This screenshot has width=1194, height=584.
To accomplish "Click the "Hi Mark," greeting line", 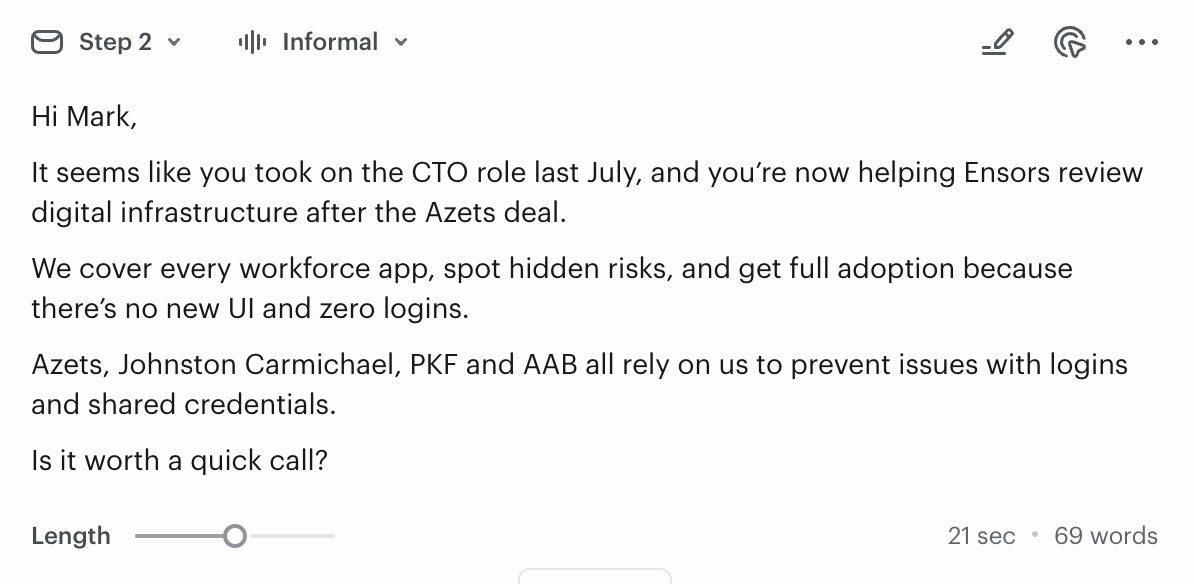I will (84, 117).
